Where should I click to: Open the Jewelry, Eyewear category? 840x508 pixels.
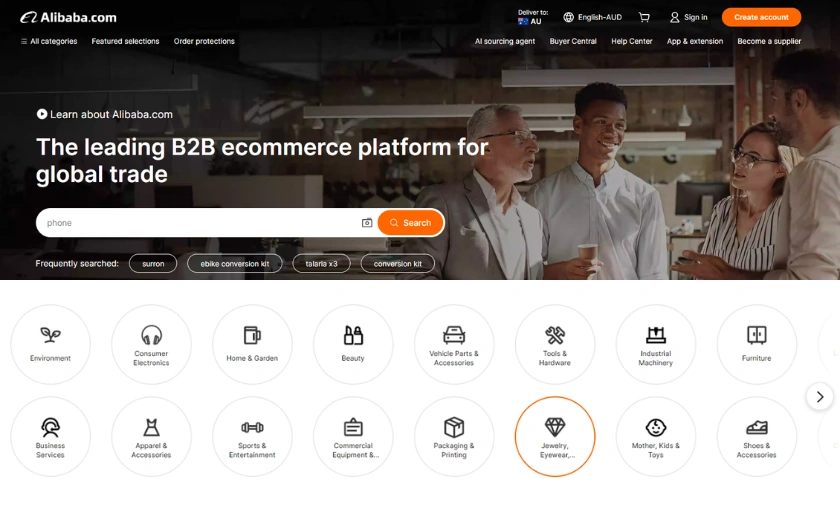click(x=555, y=436)
